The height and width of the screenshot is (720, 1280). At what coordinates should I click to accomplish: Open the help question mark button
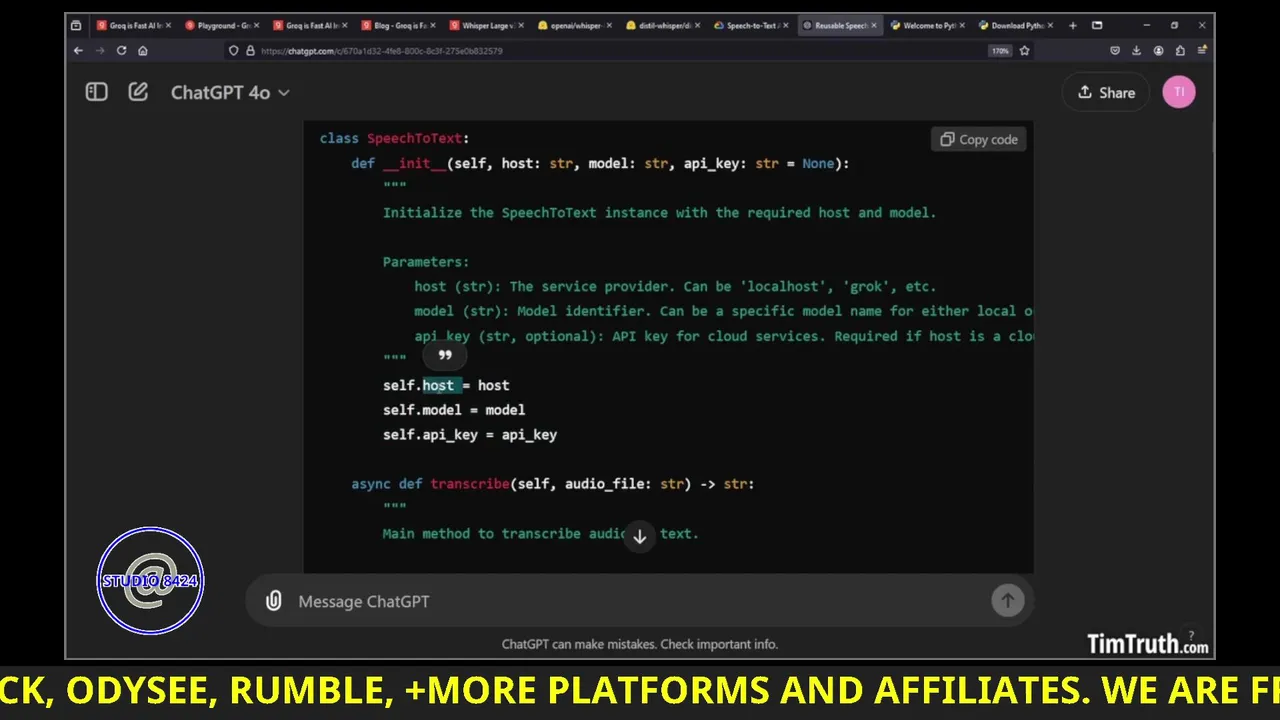coord(1191,637)
